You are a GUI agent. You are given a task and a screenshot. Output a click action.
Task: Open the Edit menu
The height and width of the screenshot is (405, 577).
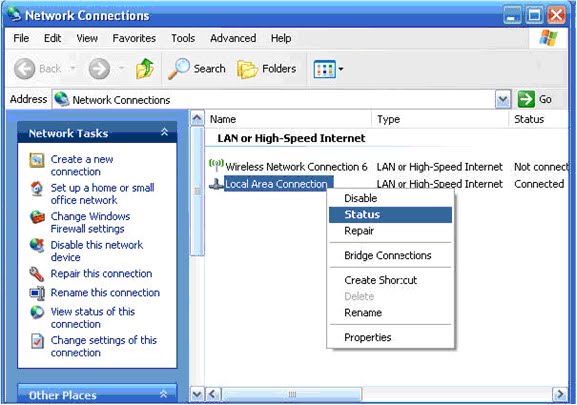pos(53,38)
